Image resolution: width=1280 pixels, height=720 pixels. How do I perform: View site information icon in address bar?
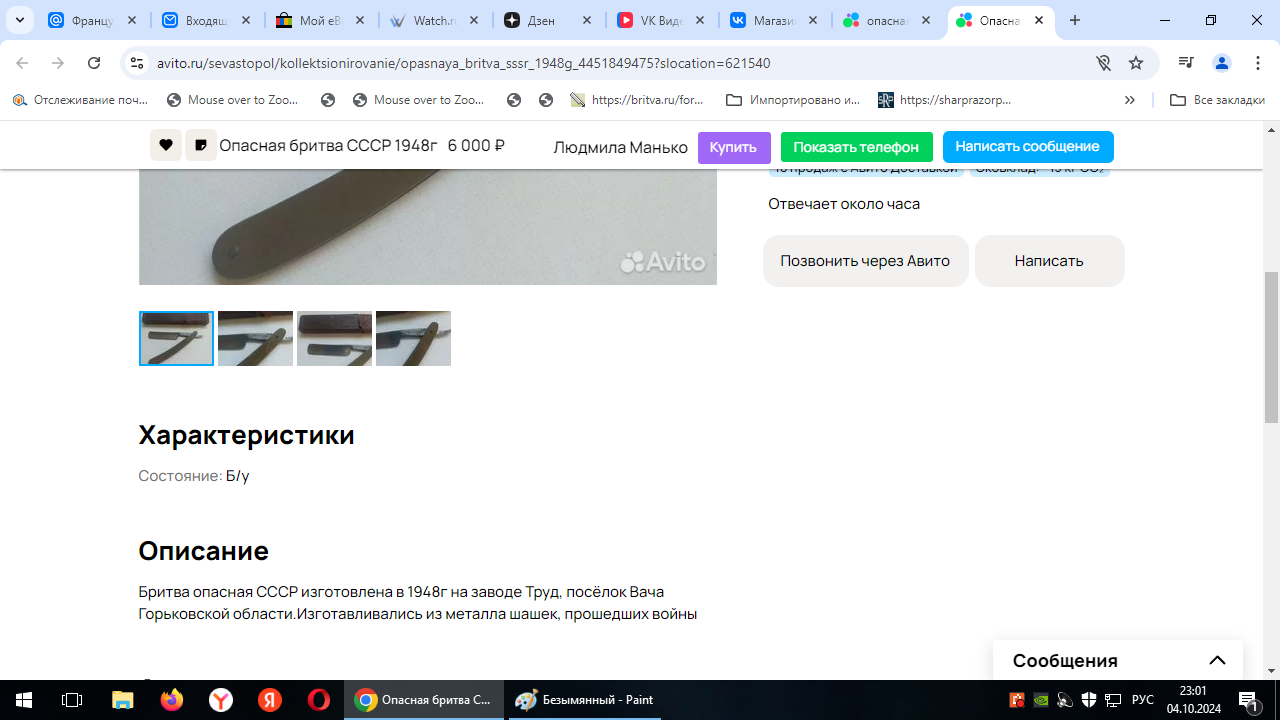tap(137, 63)
